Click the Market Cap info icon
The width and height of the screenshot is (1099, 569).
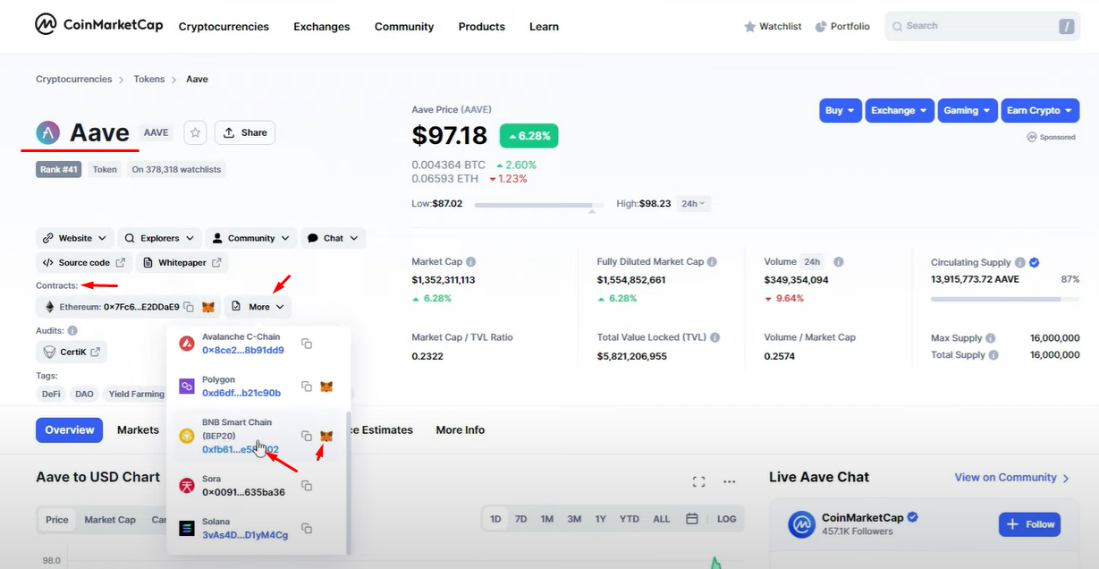[471, 261]
